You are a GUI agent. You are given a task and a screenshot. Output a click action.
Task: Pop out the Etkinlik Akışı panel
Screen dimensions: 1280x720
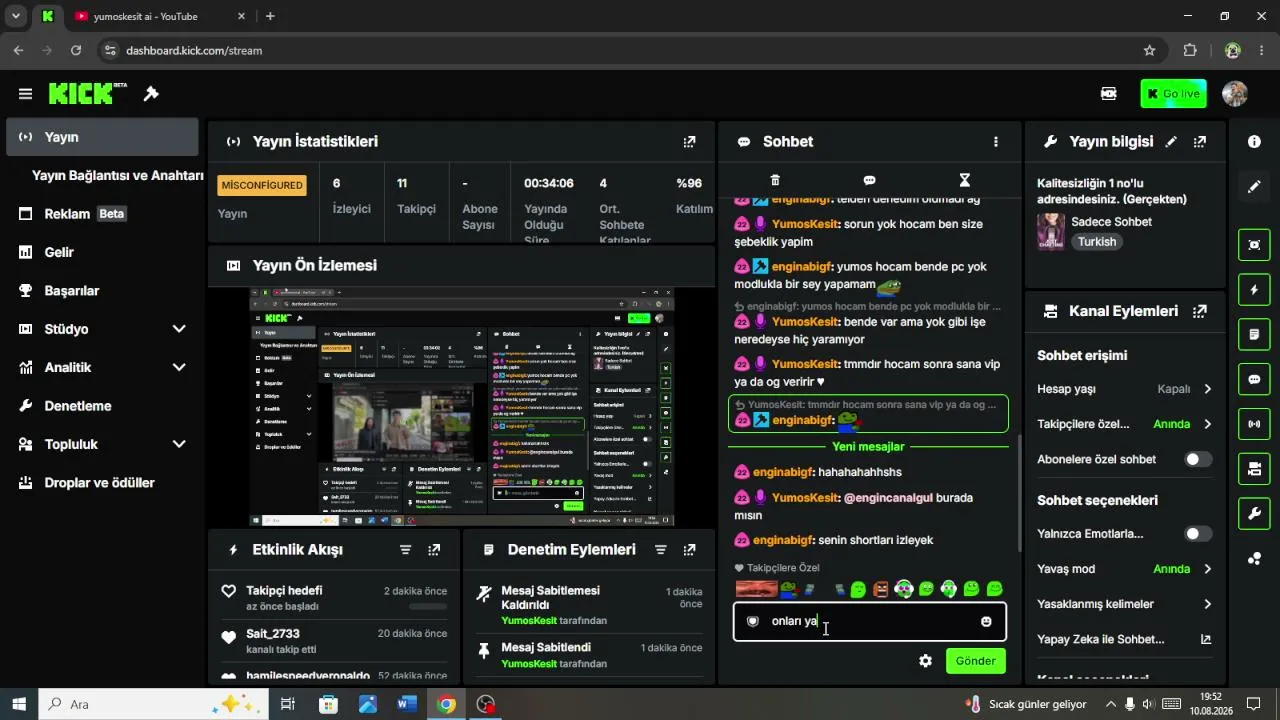[x=434, y=550]
